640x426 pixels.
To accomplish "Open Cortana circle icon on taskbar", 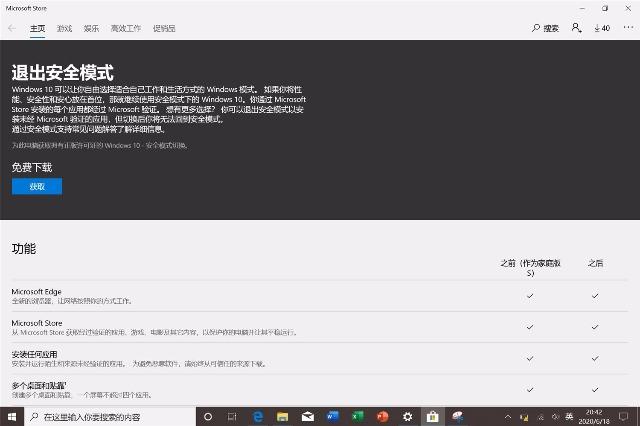I will tap(208, 417).
